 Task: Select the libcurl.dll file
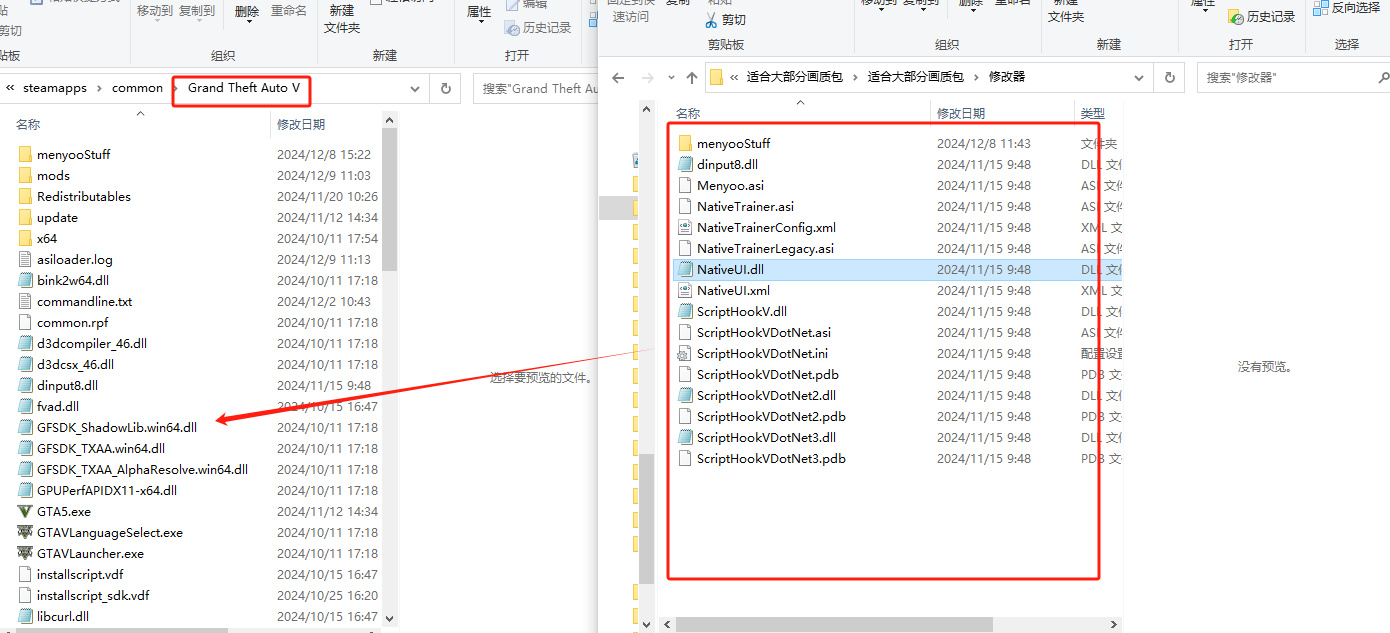[63, 616]
